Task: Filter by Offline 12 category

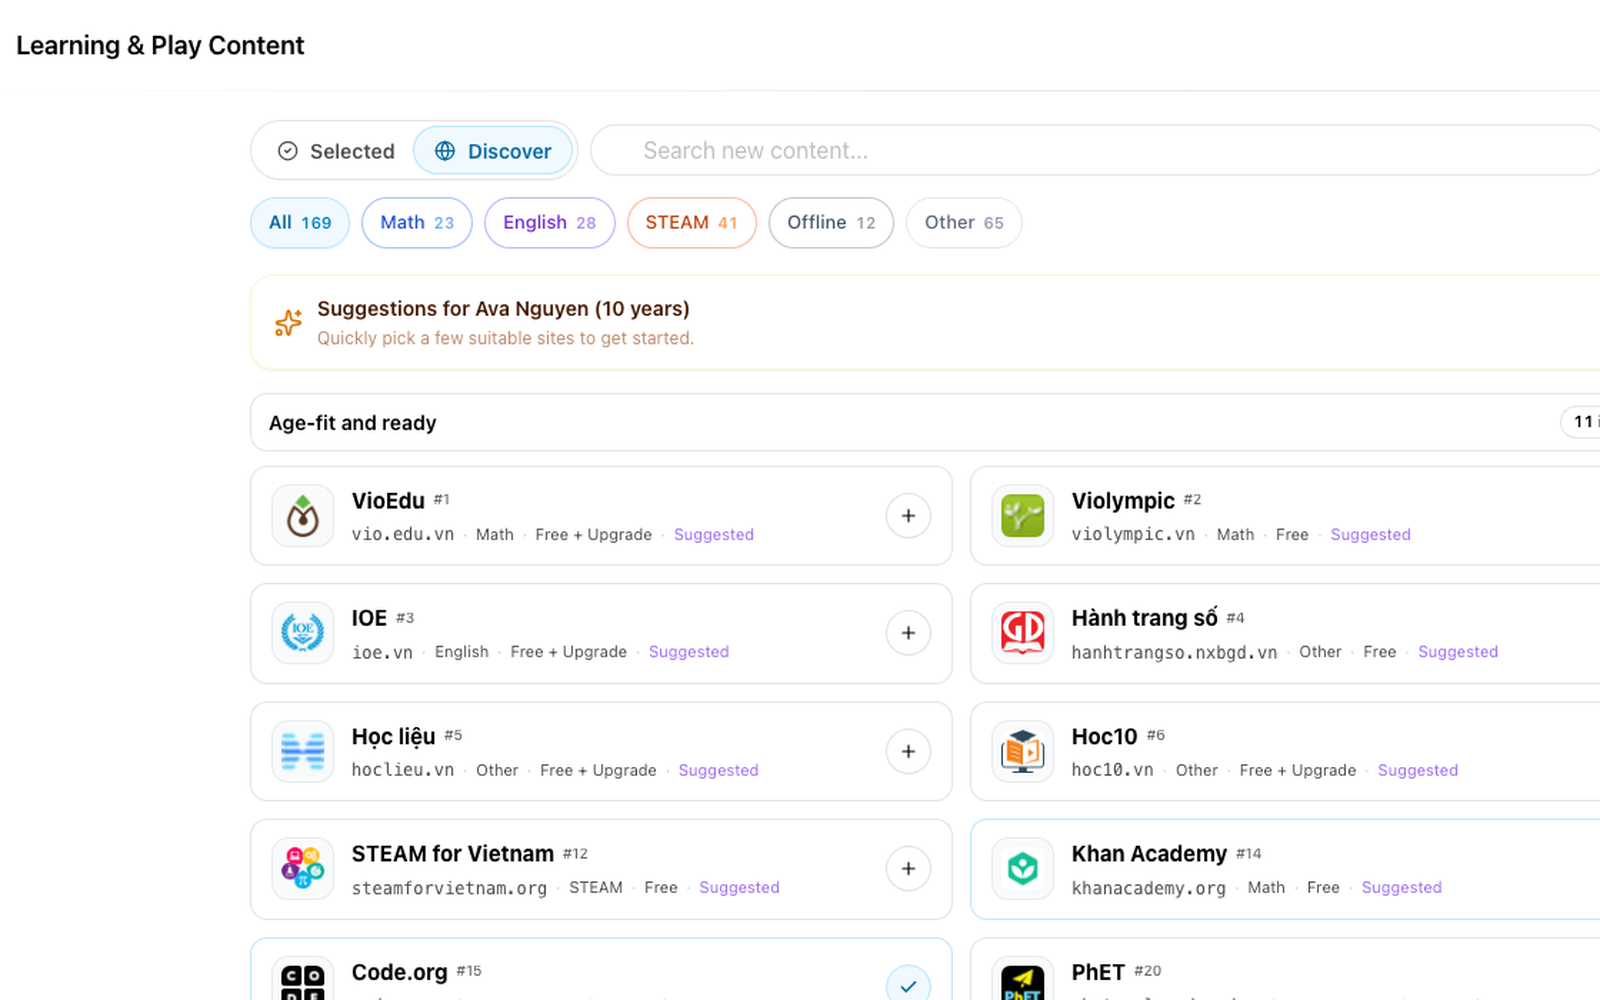Action: [831, 223]
